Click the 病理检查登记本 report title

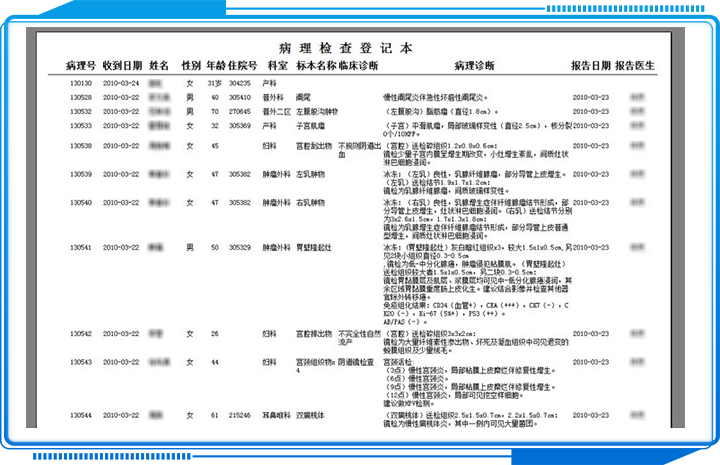coord(345,48)
